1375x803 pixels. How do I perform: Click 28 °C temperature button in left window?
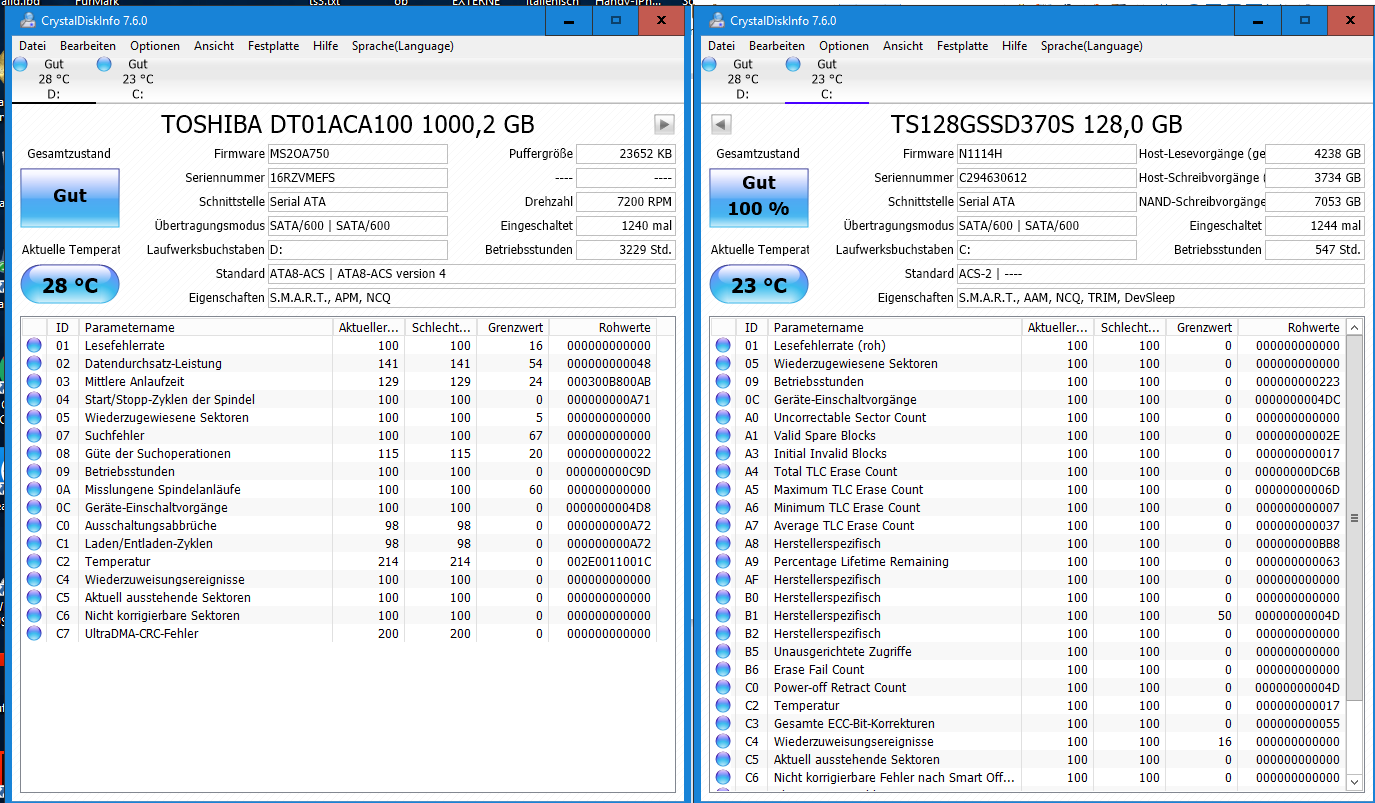70,285
